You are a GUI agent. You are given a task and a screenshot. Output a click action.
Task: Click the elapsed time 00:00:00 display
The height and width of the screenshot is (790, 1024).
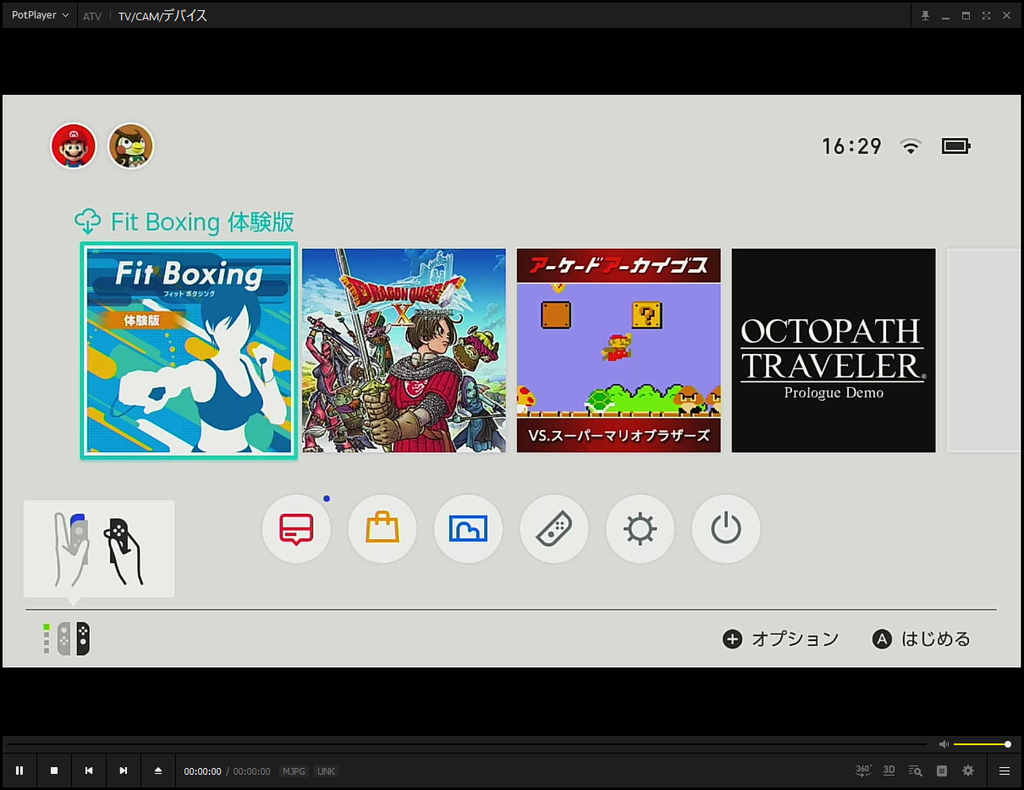202,772
